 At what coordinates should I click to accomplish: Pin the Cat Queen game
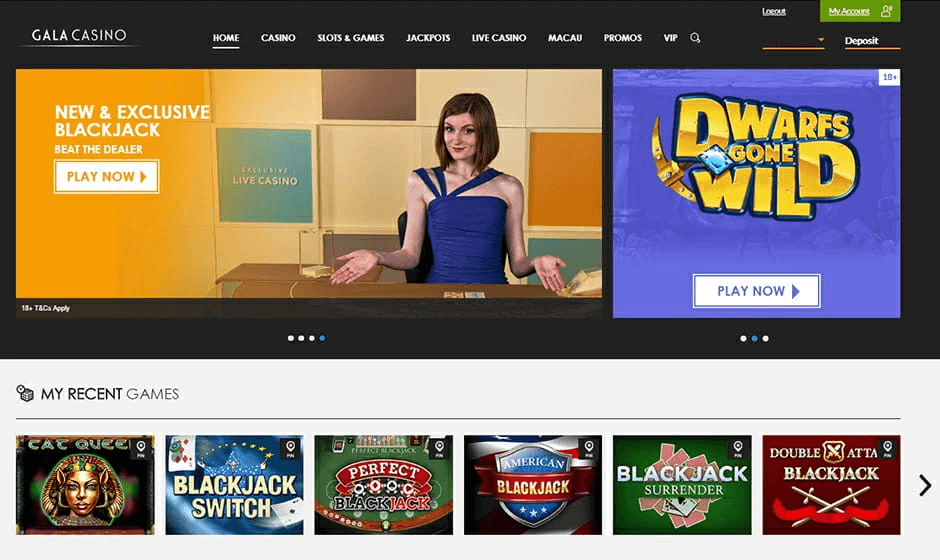[141, 447]
